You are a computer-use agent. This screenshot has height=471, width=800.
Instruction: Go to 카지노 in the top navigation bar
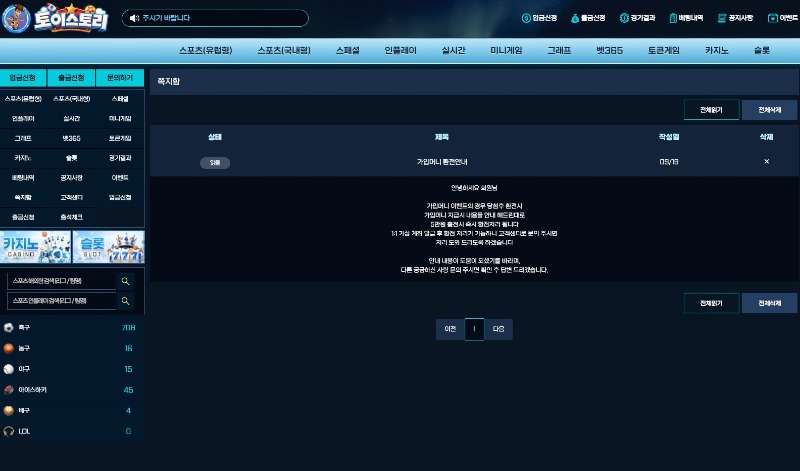tap(717, 51)
